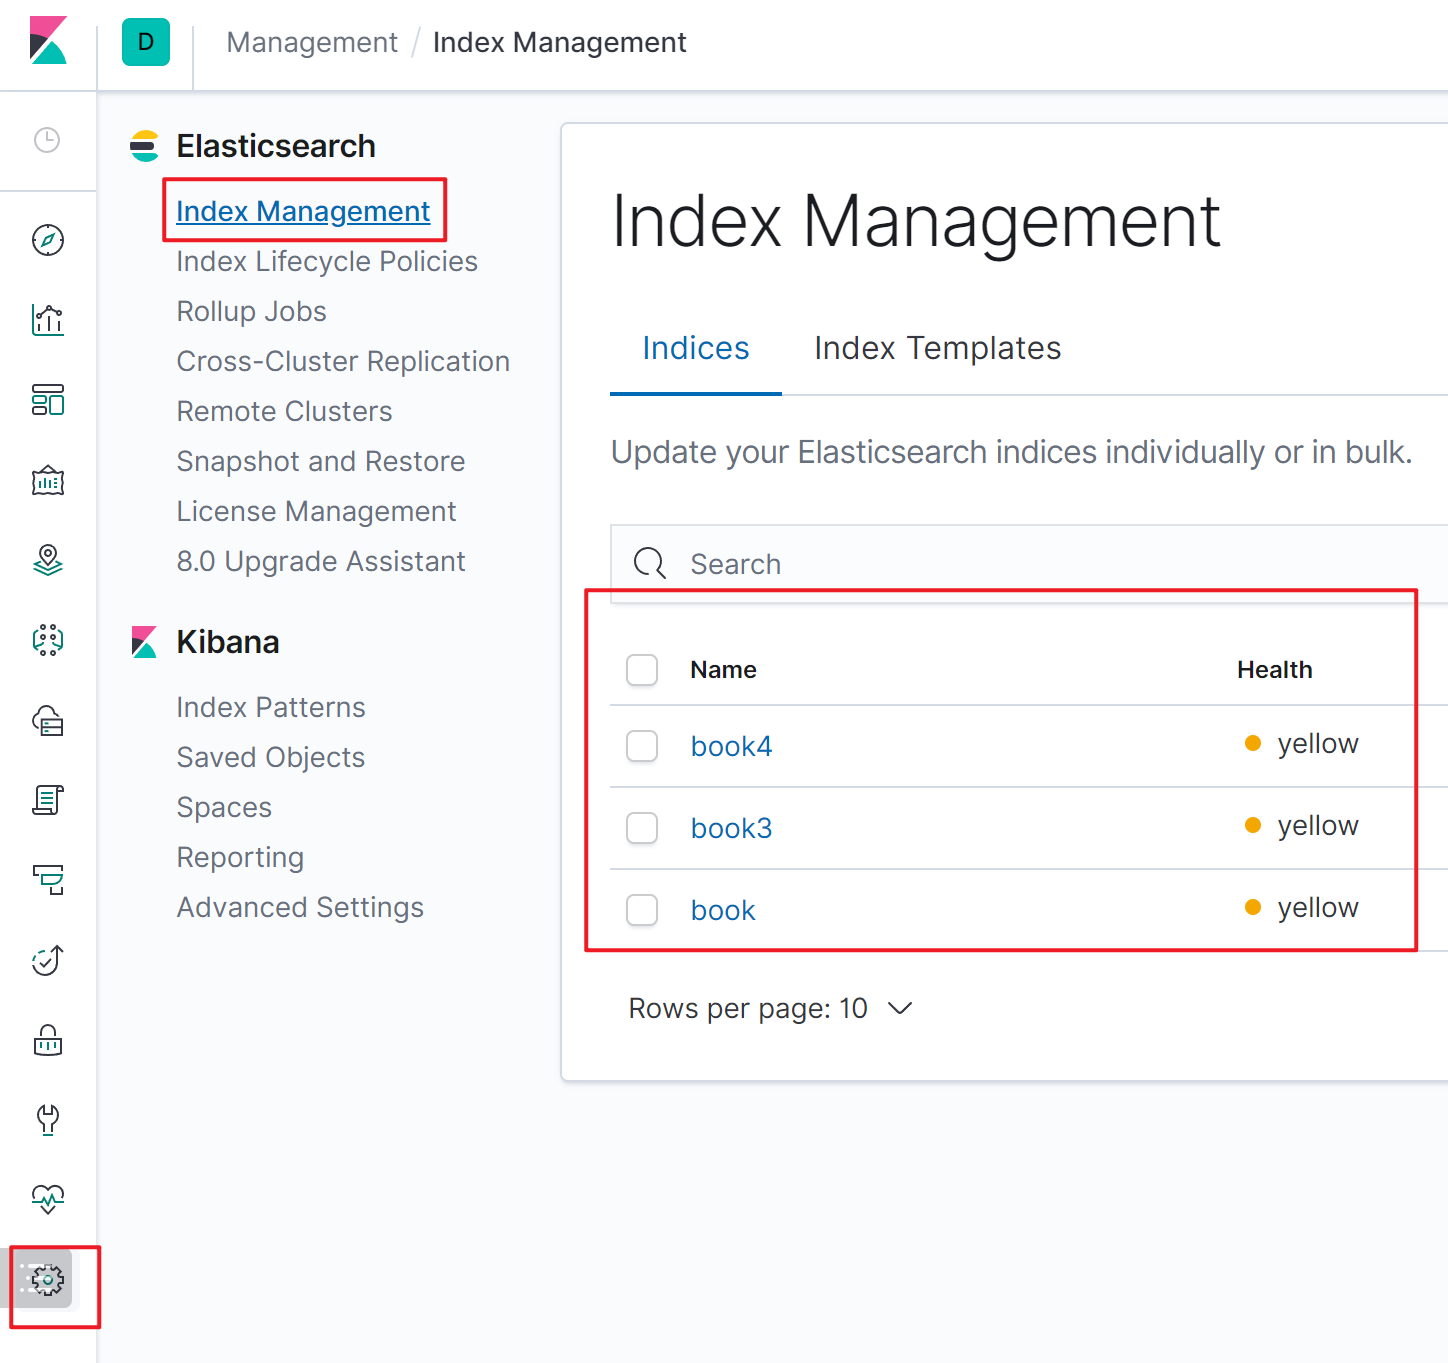Image resolution: width=1448 pixels, height=1363 pixels.
Task: Open Index Lifecycle Policies
Action: pyautogui.click(x=327, y=261)
